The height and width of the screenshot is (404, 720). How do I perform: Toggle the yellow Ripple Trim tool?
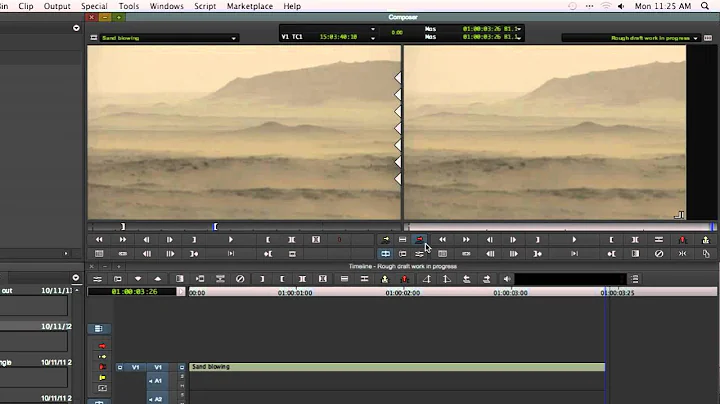click(102, 377)
